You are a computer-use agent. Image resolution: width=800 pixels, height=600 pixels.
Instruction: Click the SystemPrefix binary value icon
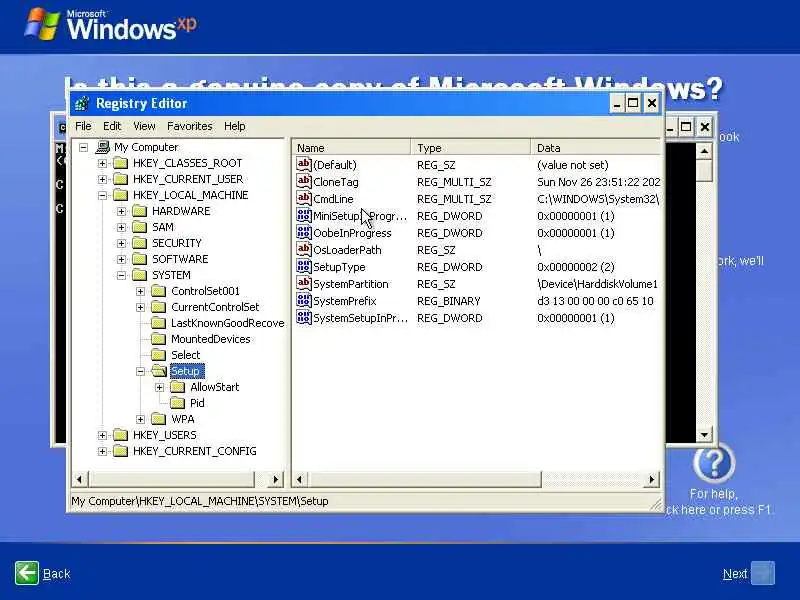point(304,300)
